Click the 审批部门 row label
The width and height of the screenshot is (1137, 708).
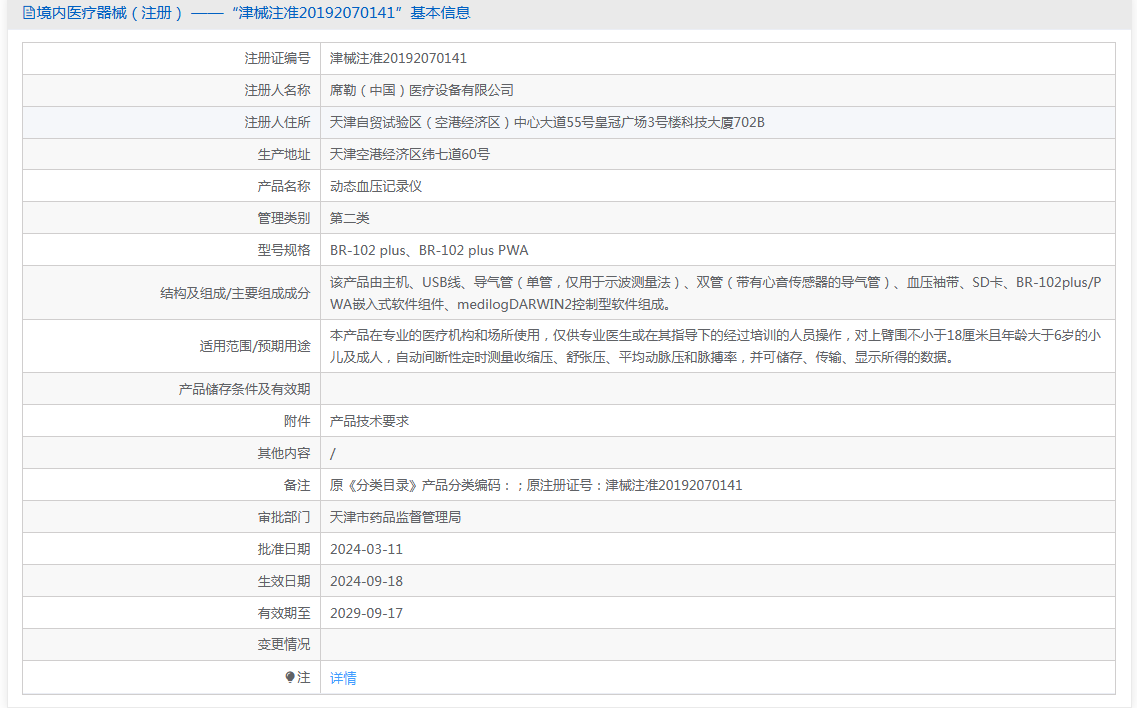pos(284,516)
